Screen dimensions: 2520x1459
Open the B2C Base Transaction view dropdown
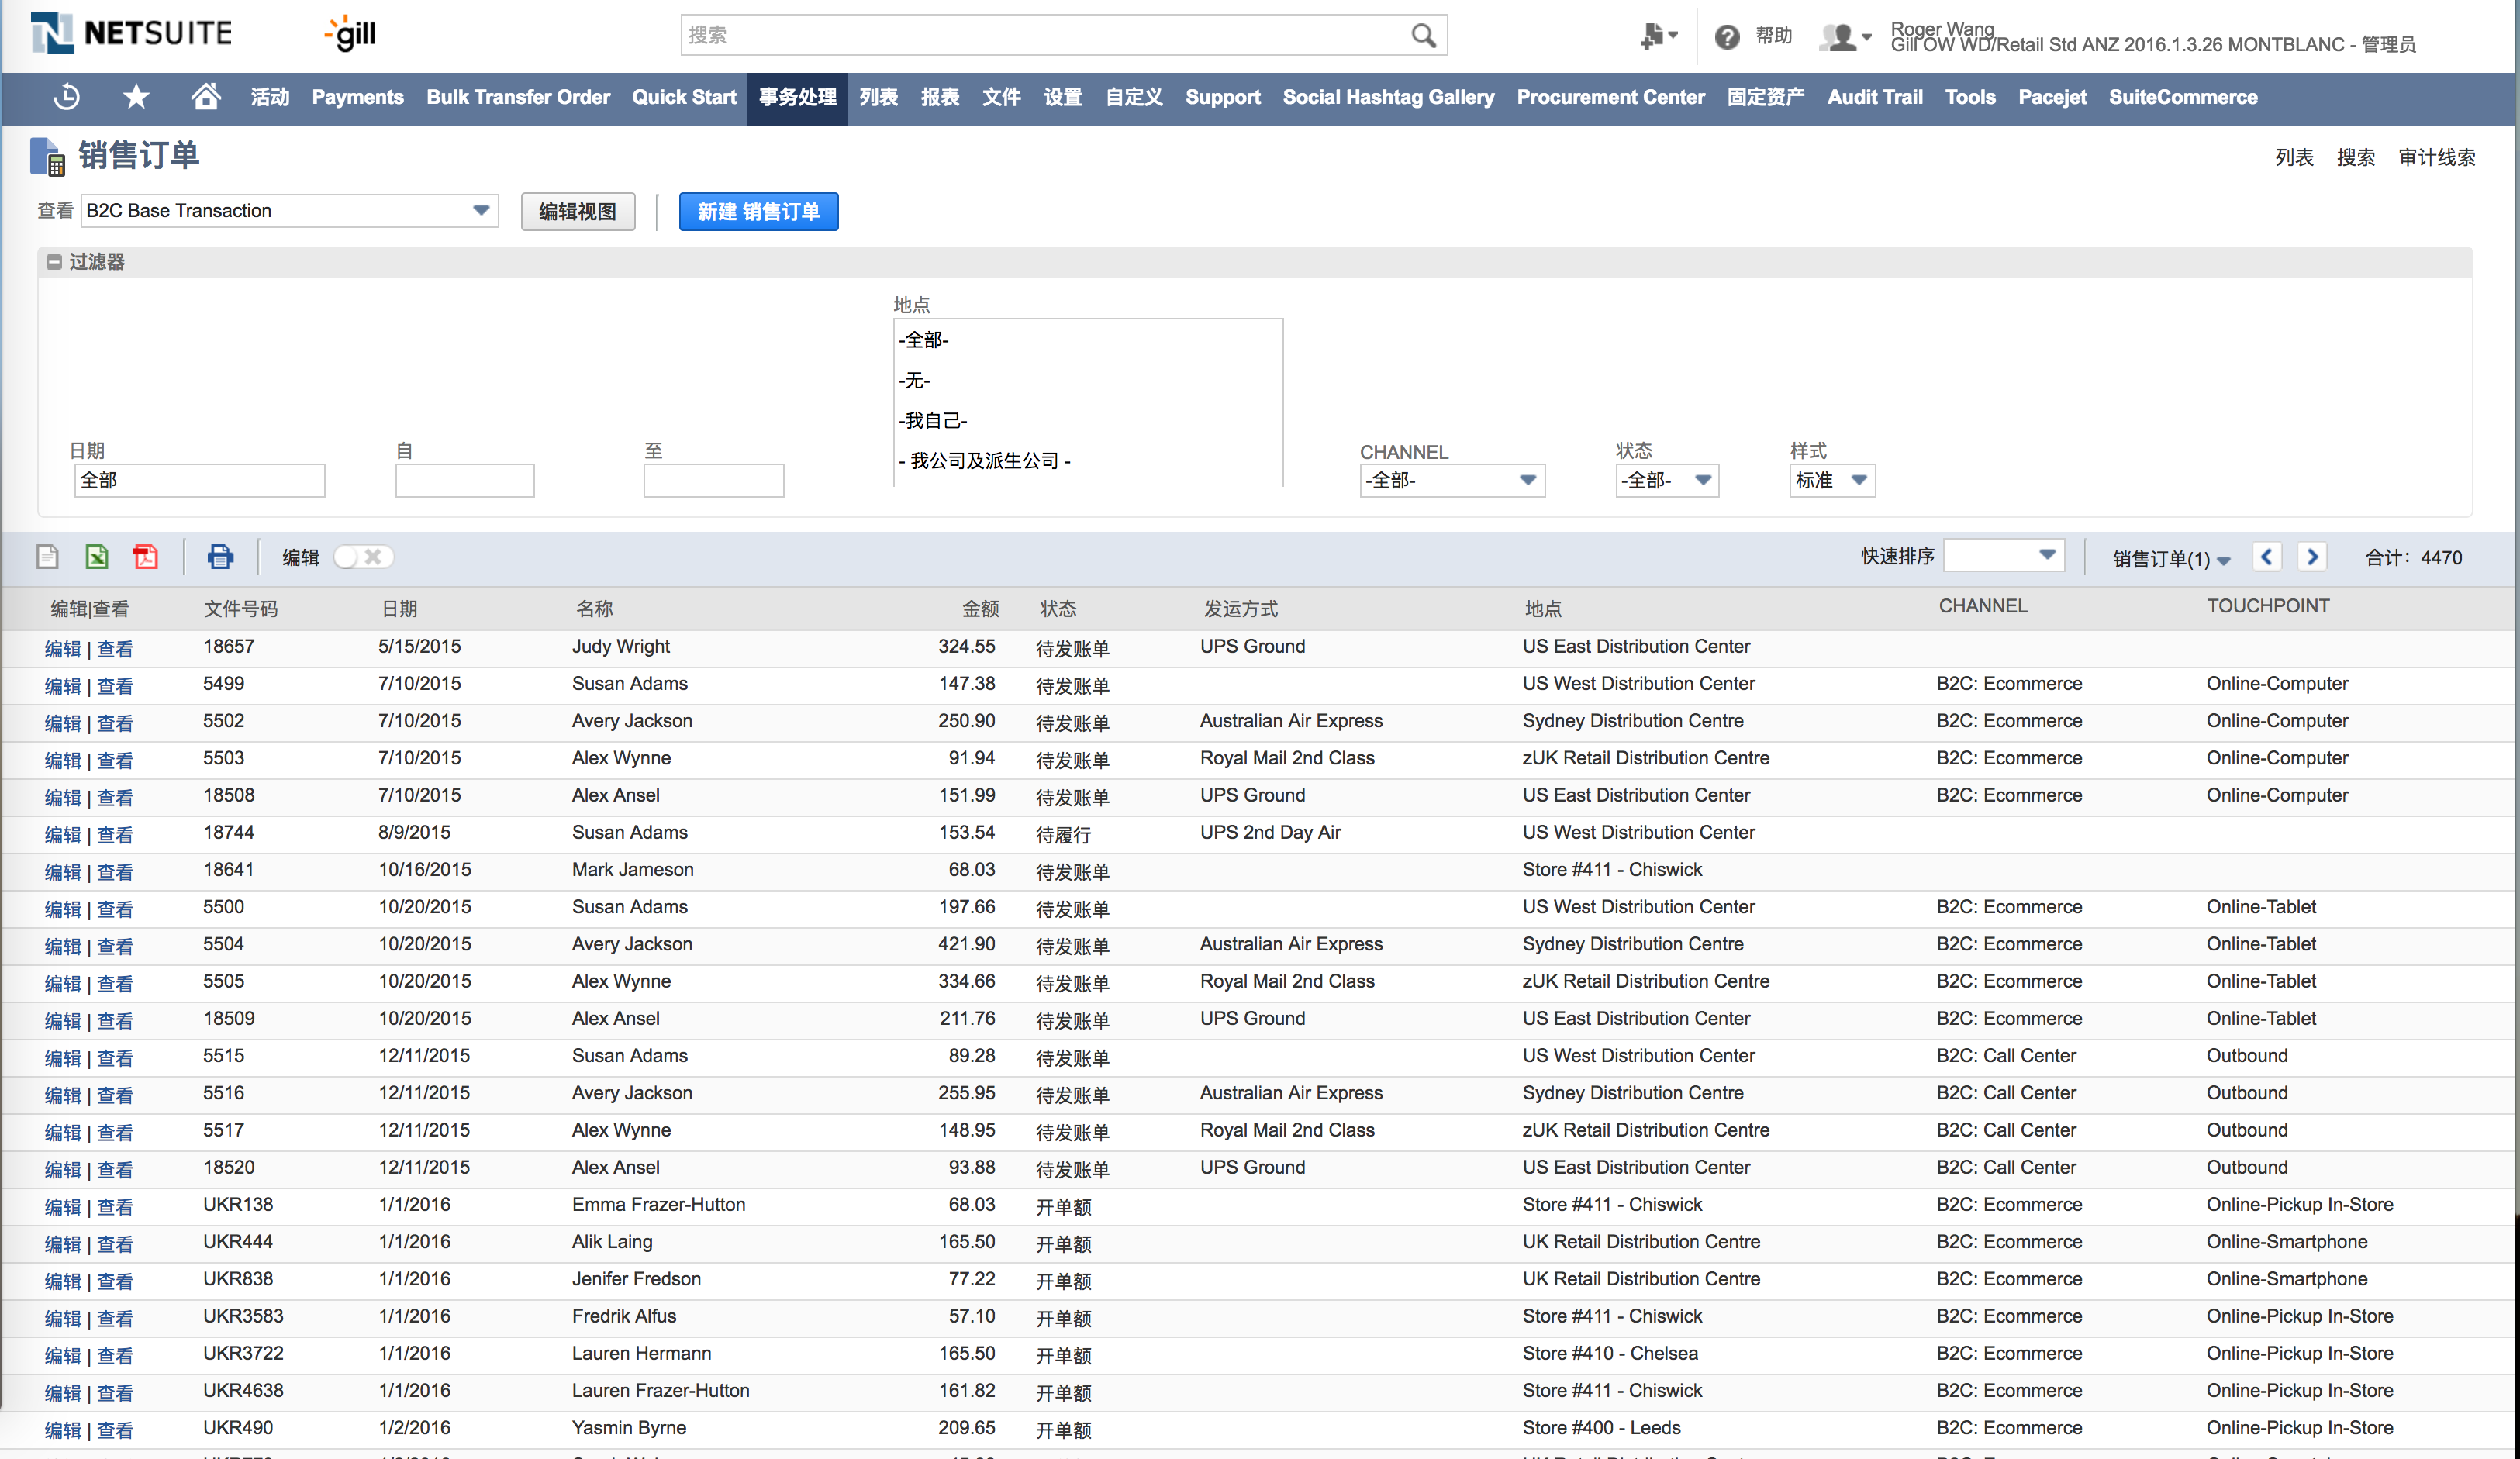point(481,210)
